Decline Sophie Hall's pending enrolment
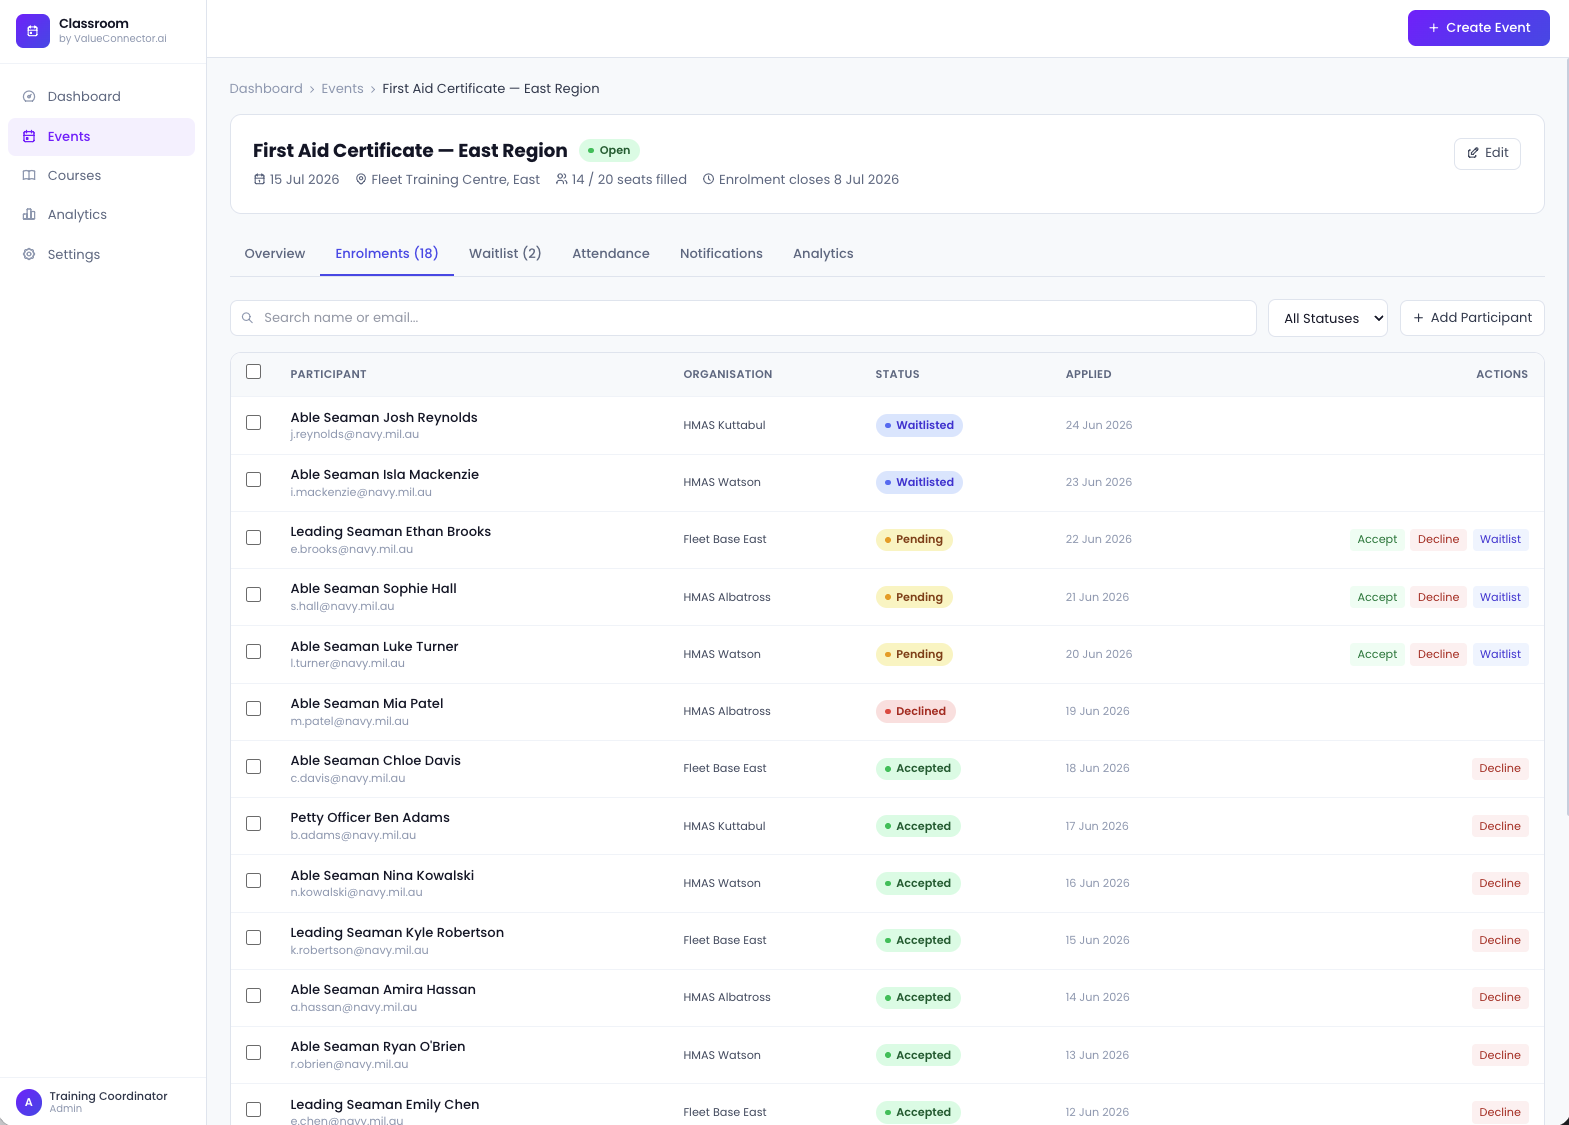Screen dimensions: 1569x1125 click(x=1438, y=598)
